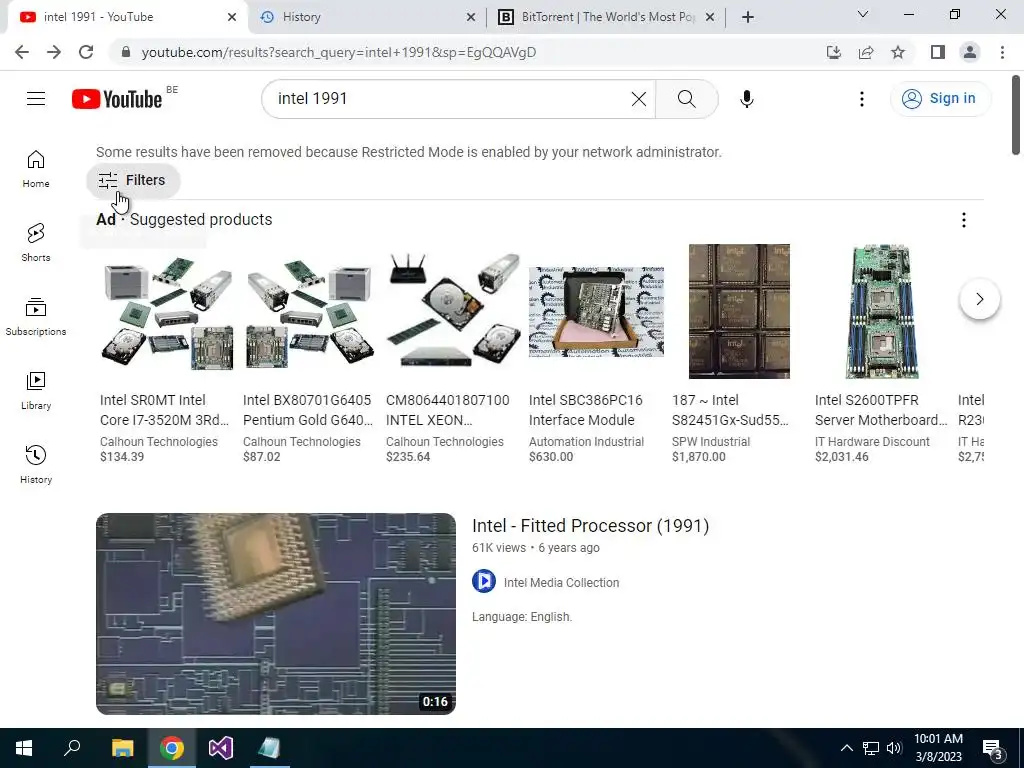The image size is (1024, 768).
Task: Click the Sign in button
Action: tap(940, 99)
